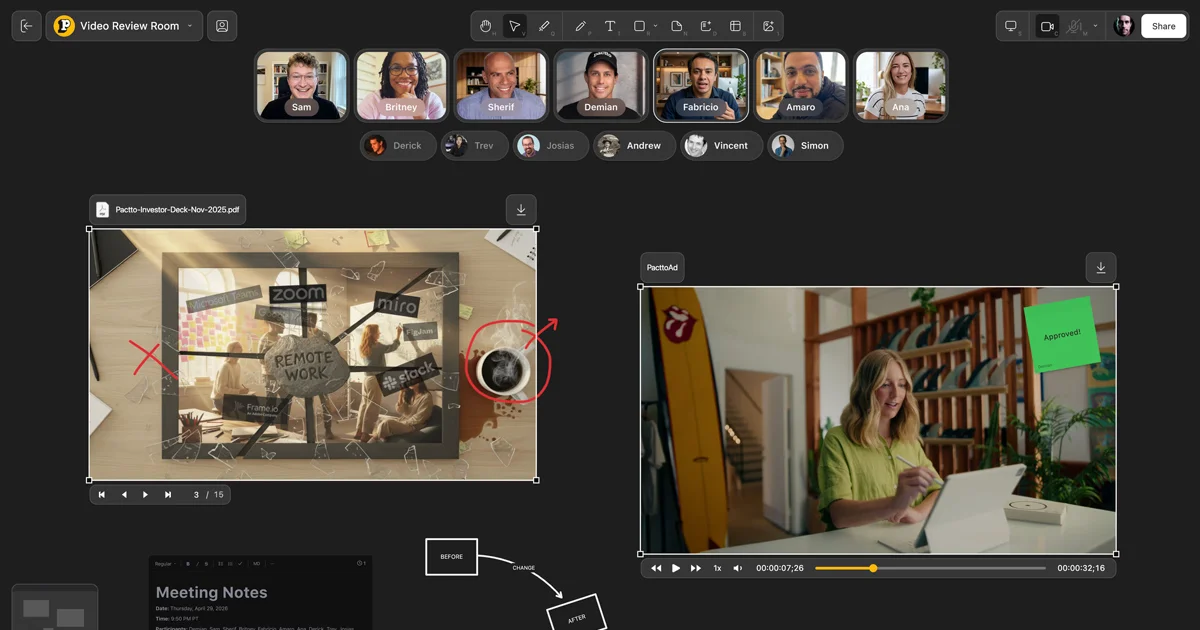Open the participants panel icon
This screenshot has height=630, width=1200.
coord(222,26)
